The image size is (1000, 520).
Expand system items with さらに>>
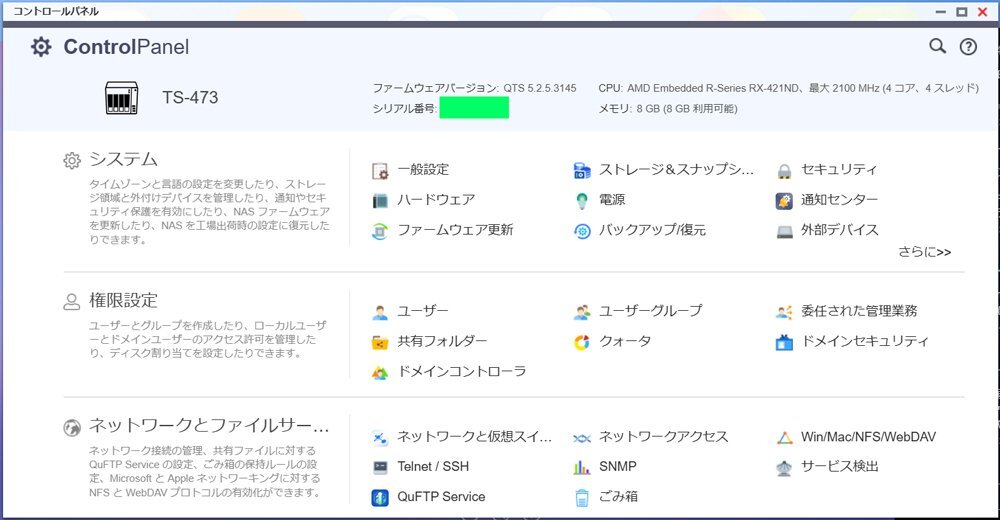click(x=925, y=252)
